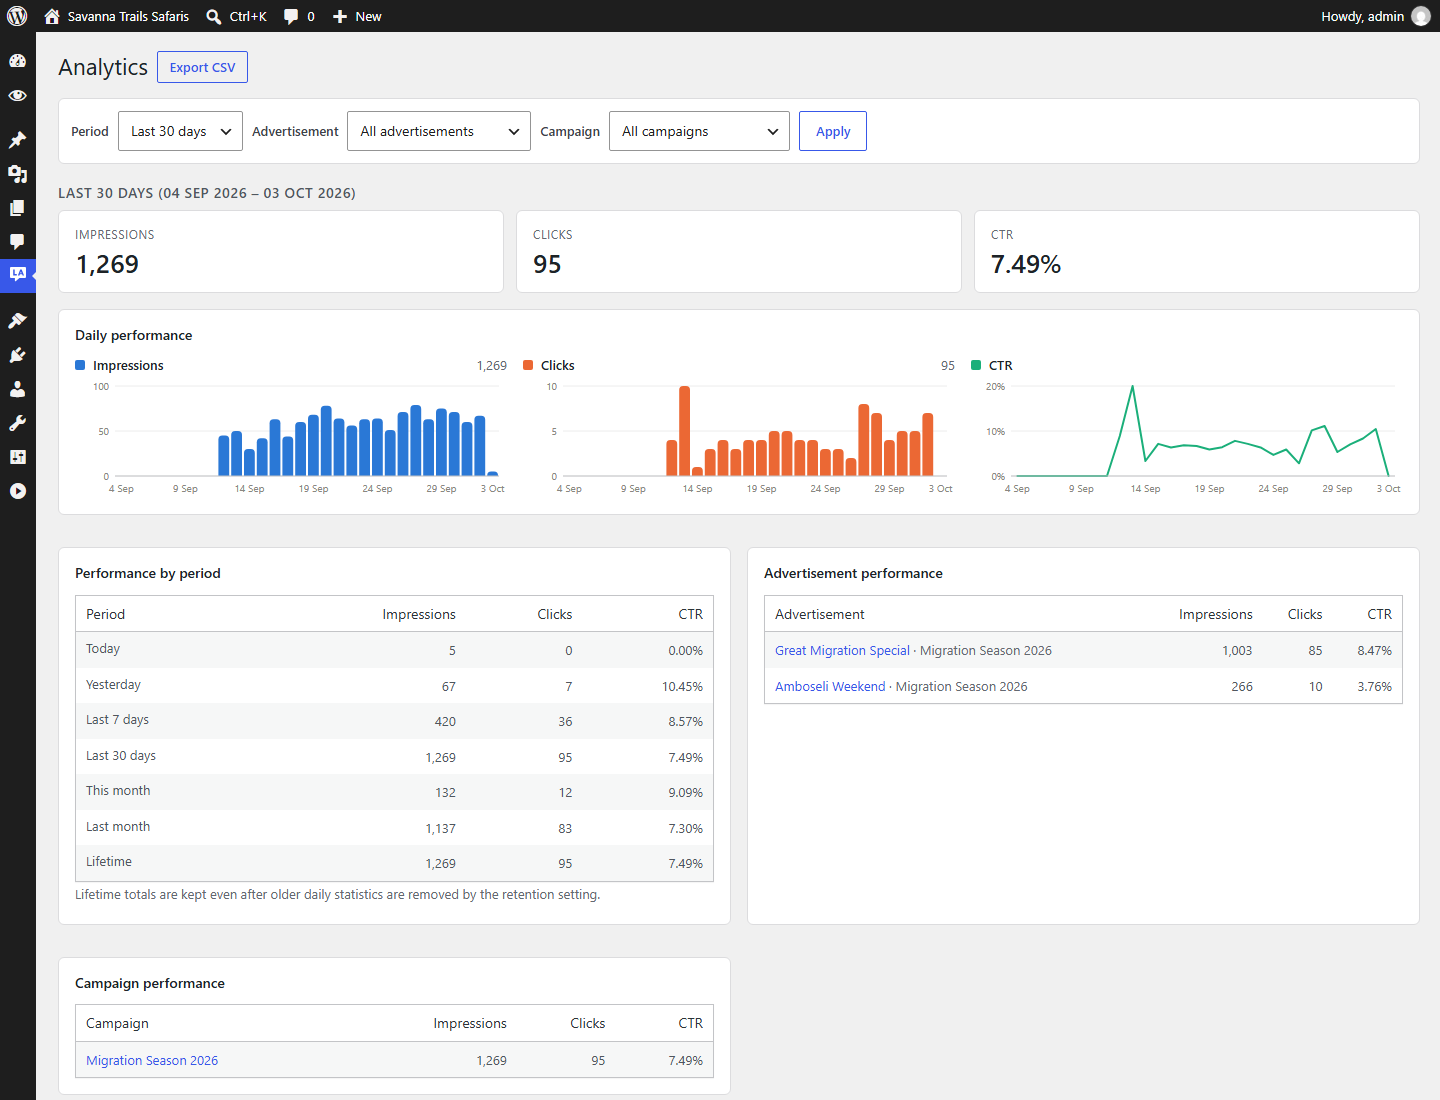The width and height of the screenshot is (1440, 1100).
Task: Click the highlighted LA advertisements sidebar icon
Action: (17, 274)
